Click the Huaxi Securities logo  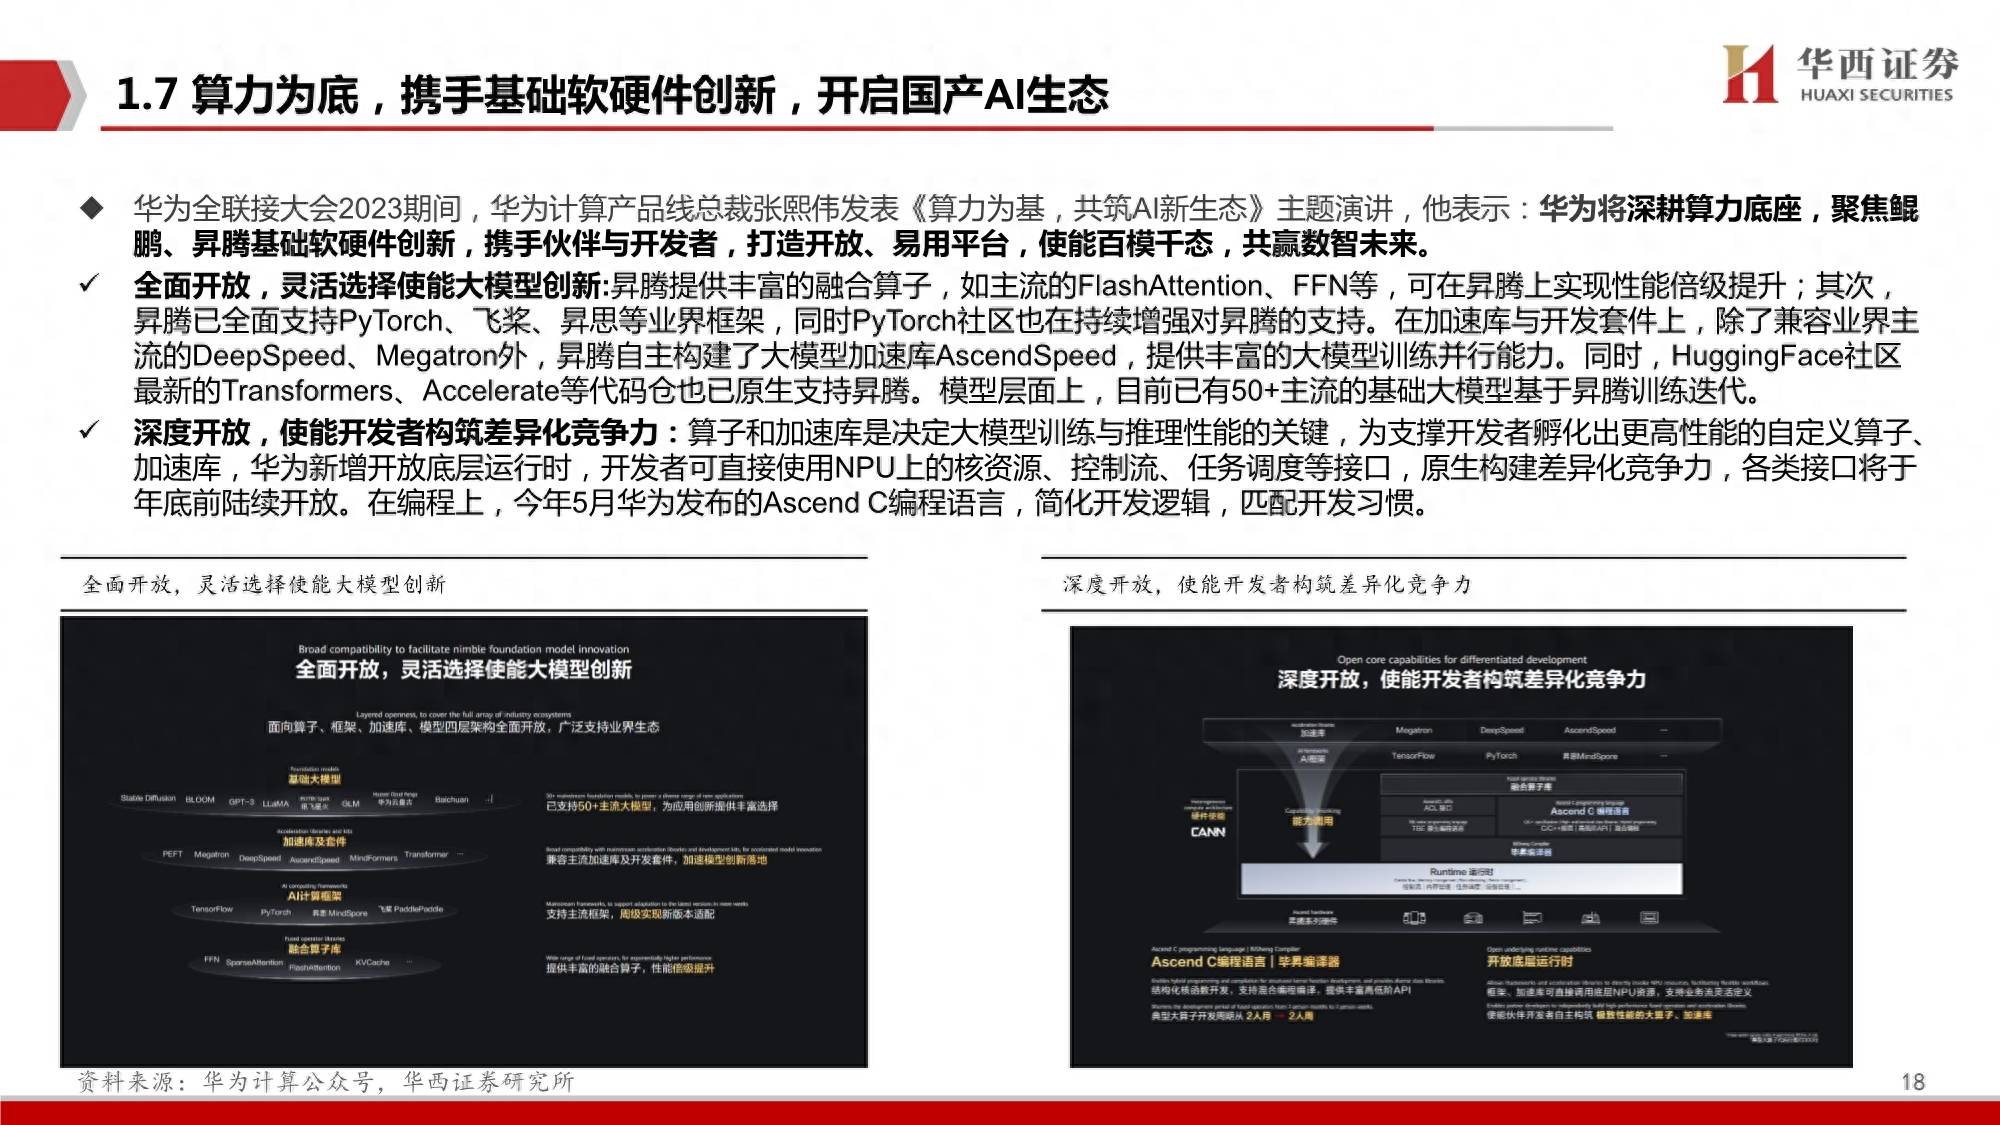coord(1840,74)
